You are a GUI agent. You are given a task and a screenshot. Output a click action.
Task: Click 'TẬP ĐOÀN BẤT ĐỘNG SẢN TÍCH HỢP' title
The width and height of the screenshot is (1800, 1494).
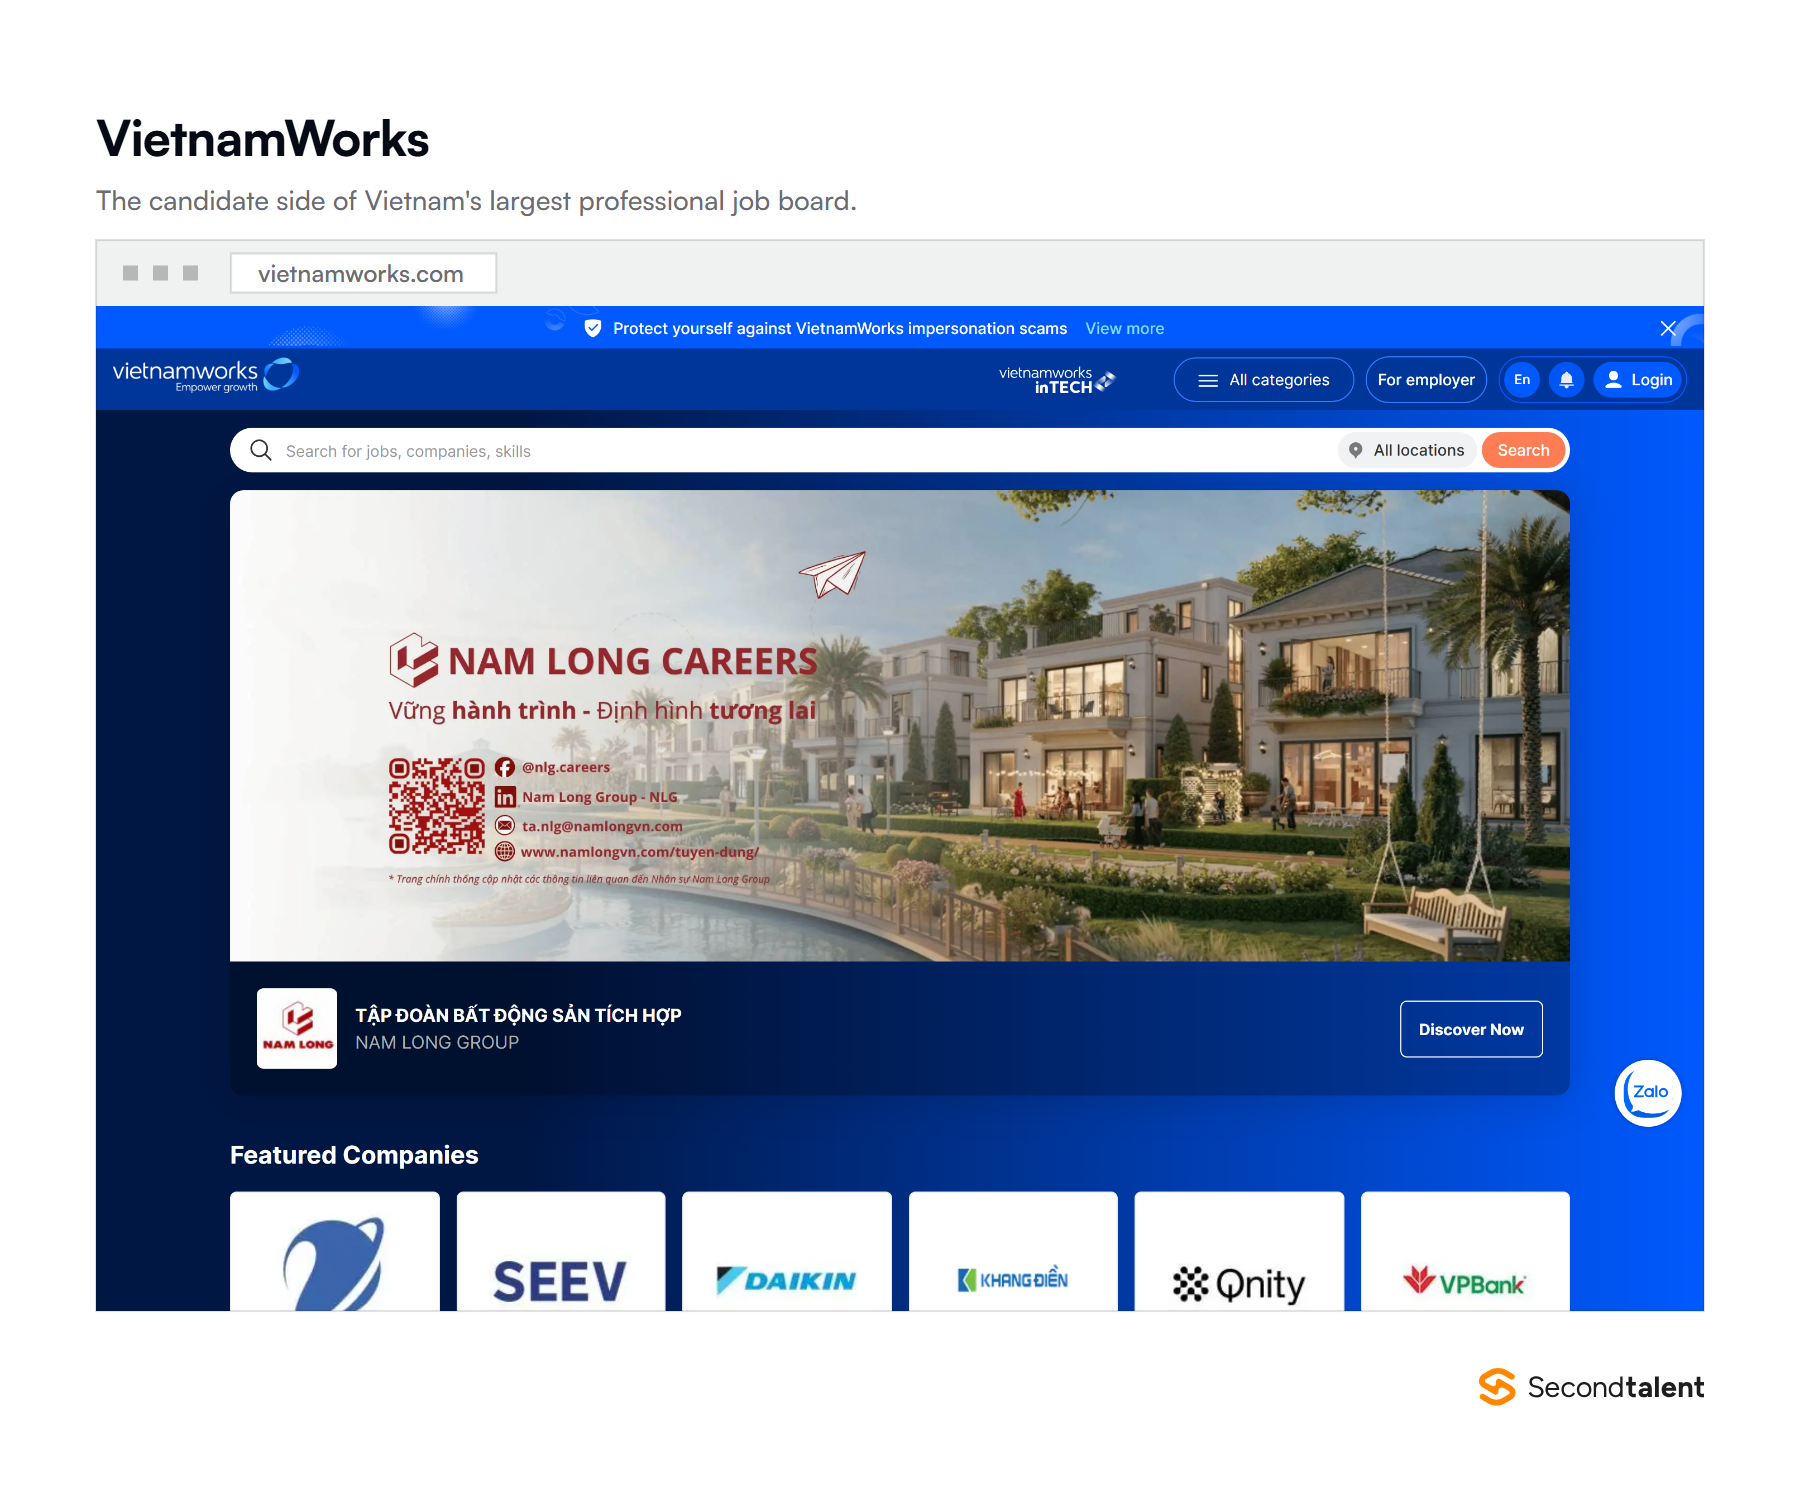(x=518, y=1015)
